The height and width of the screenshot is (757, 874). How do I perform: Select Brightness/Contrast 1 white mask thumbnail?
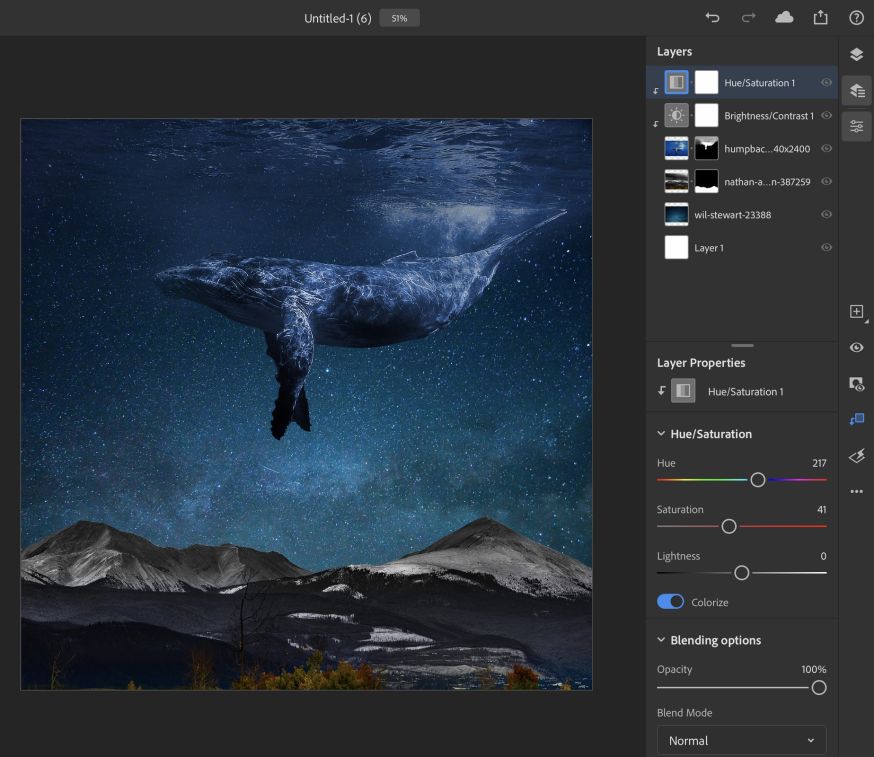[706, 115]
